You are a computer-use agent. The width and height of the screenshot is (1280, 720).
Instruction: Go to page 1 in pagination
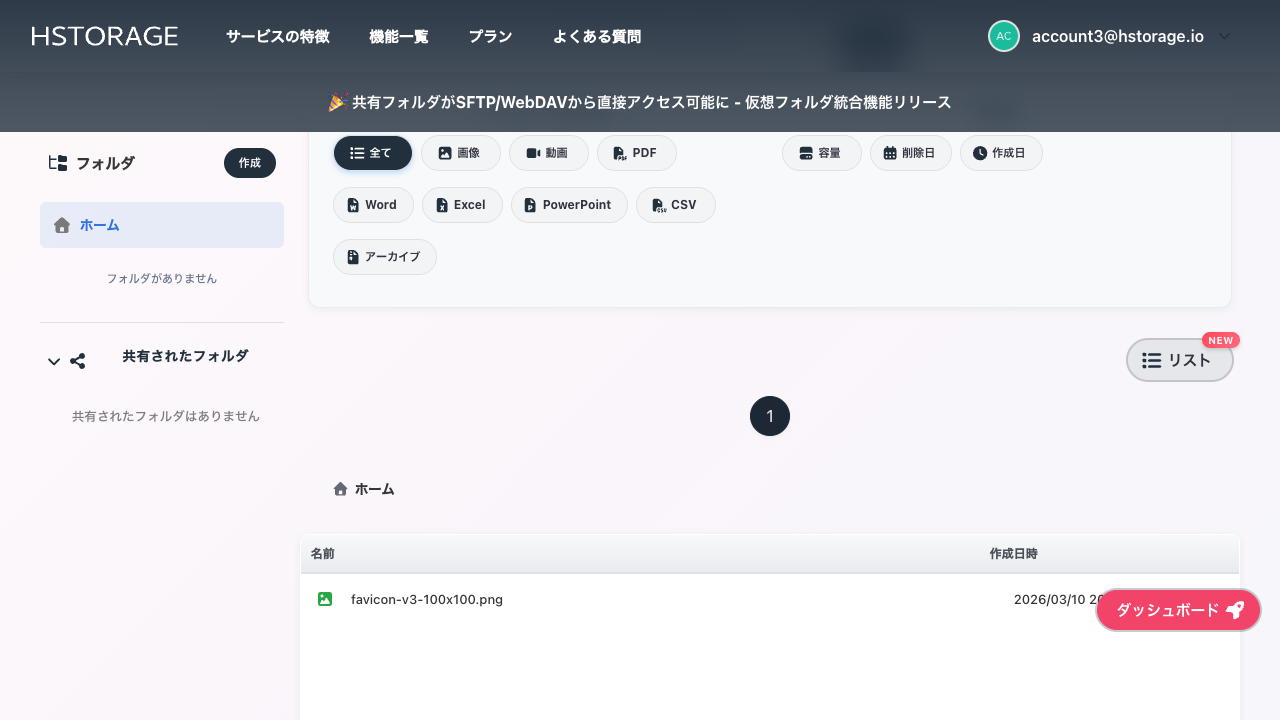coord(770,416)
